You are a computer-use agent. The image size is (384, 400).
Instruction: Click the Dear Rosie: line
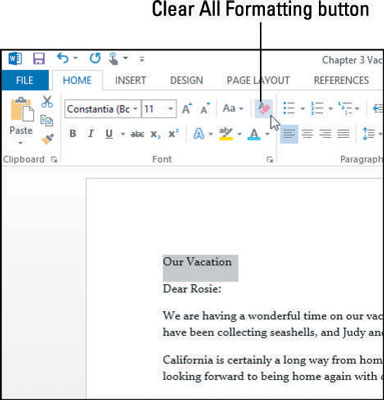click(192, 289)
